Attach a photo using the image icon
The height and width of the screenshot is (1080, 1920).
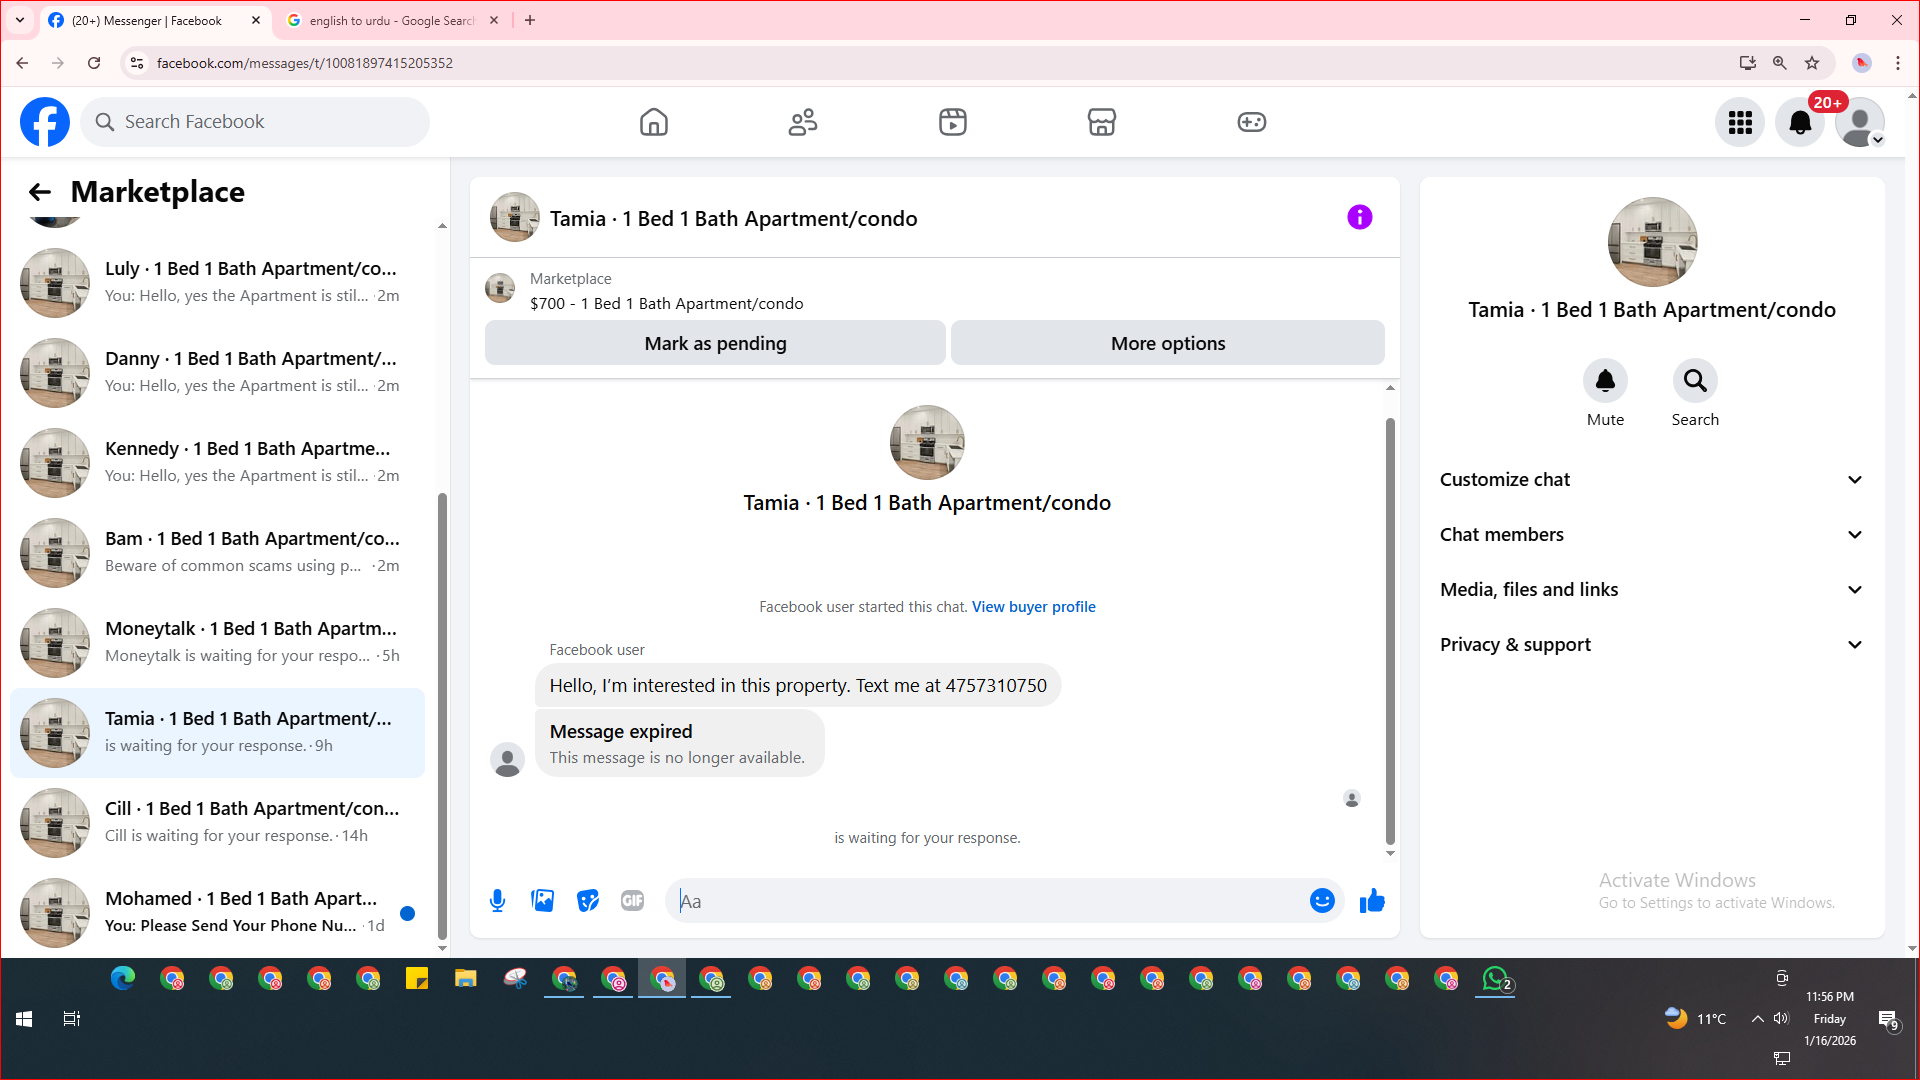pyautogui.click(x=543, y=901)
